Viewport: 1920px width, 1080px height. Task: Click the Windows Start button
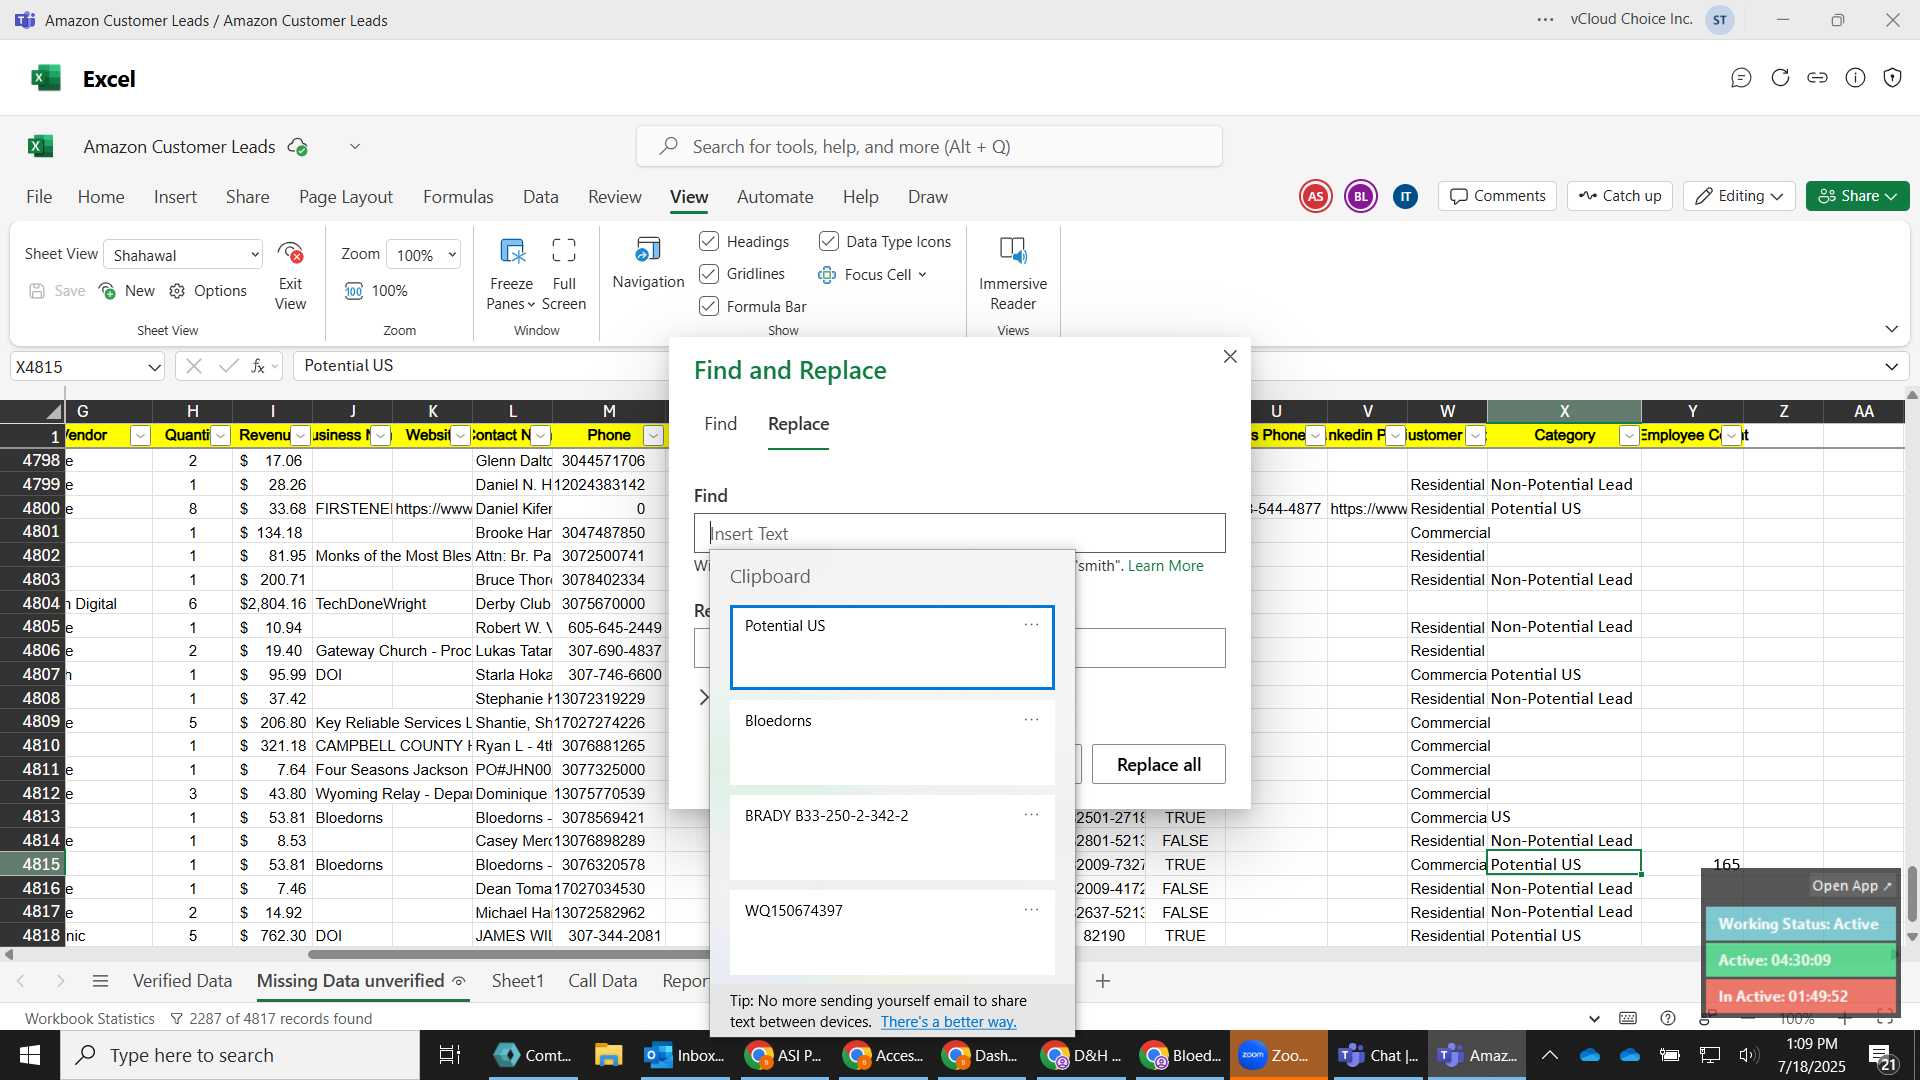point(29,1055)
